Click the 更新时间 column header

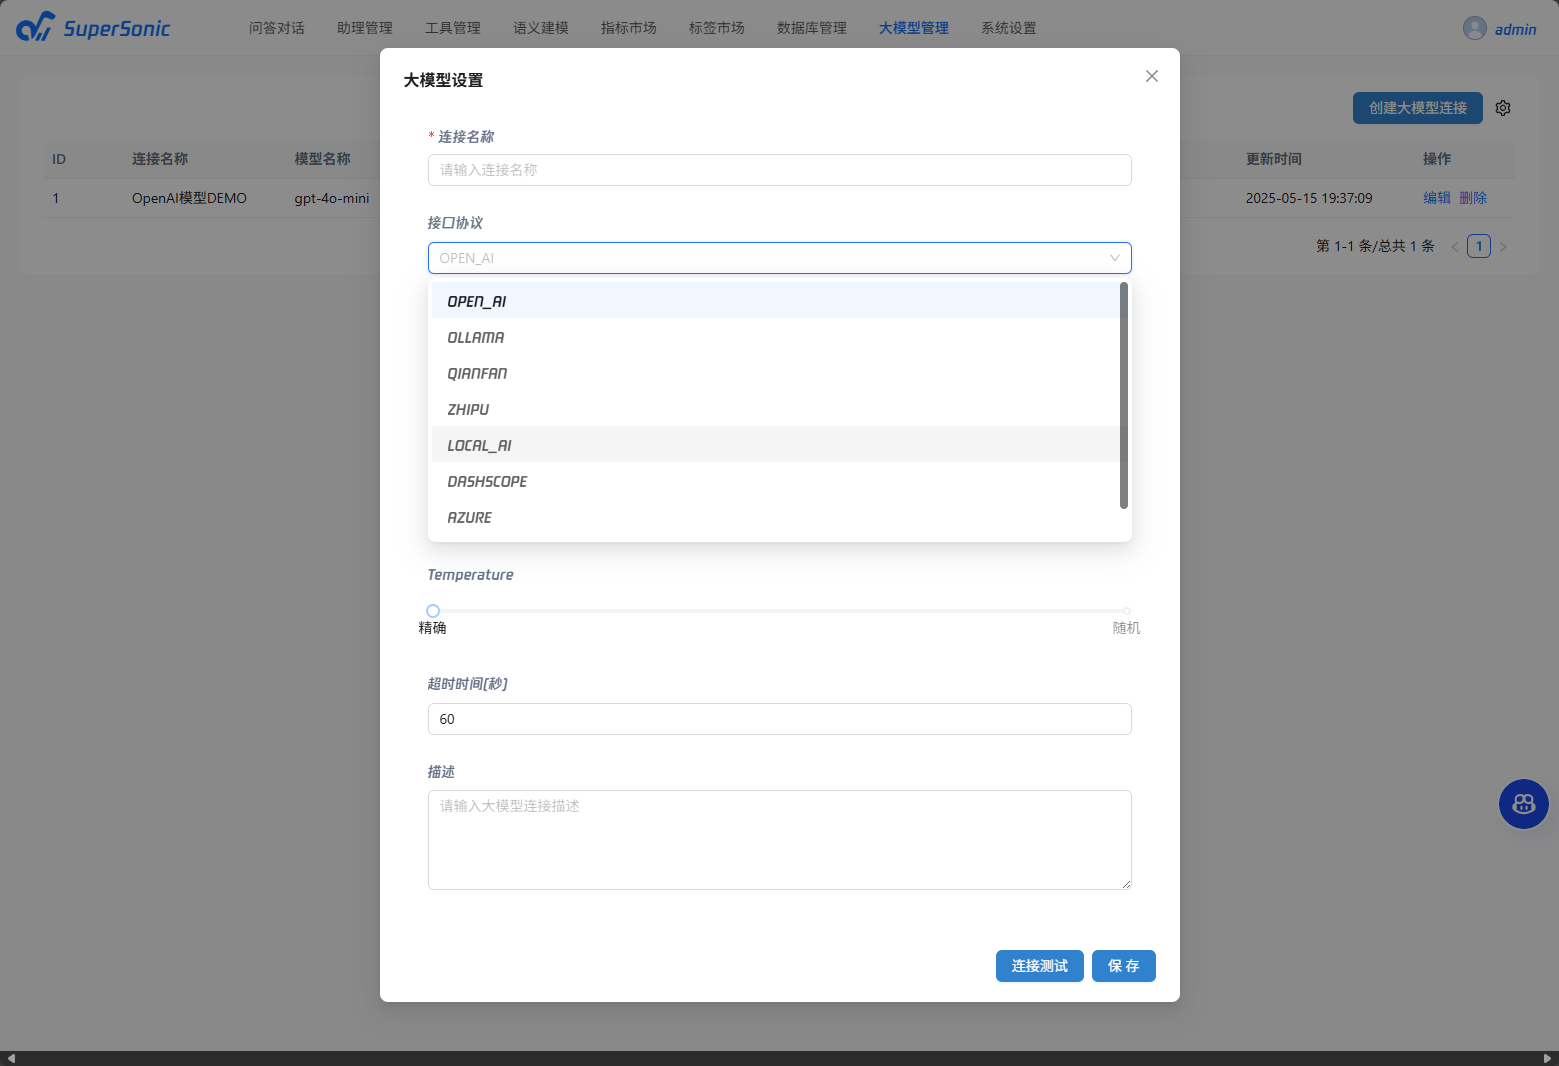click(1274, 159)
